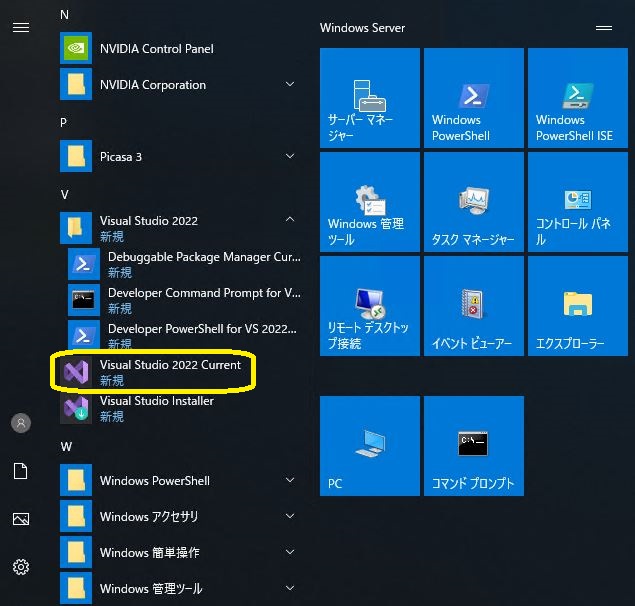Open Settings gear in Start sidebar
This screenshot has width=635, height=606.
tap(21, 567)
